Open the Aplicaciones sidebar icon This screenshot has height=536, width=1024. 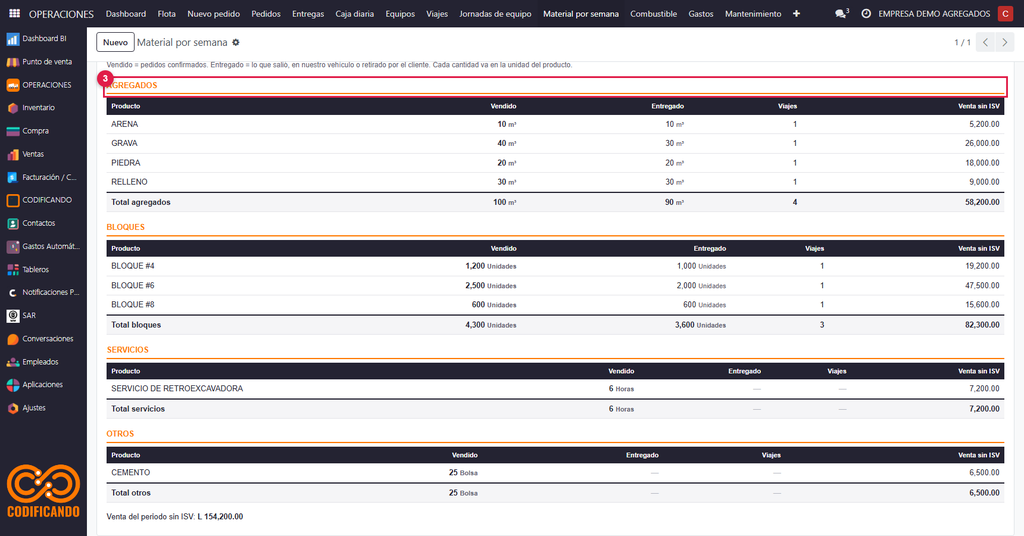(x=12, y=385)
